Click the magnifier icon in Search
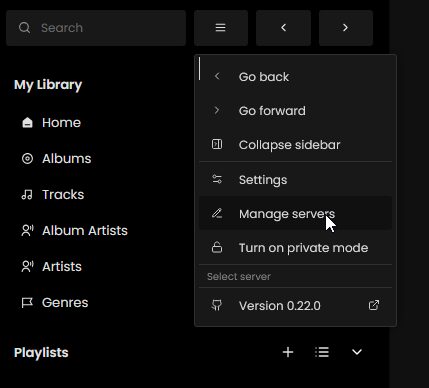429x388 pixels. coord(25,28)
